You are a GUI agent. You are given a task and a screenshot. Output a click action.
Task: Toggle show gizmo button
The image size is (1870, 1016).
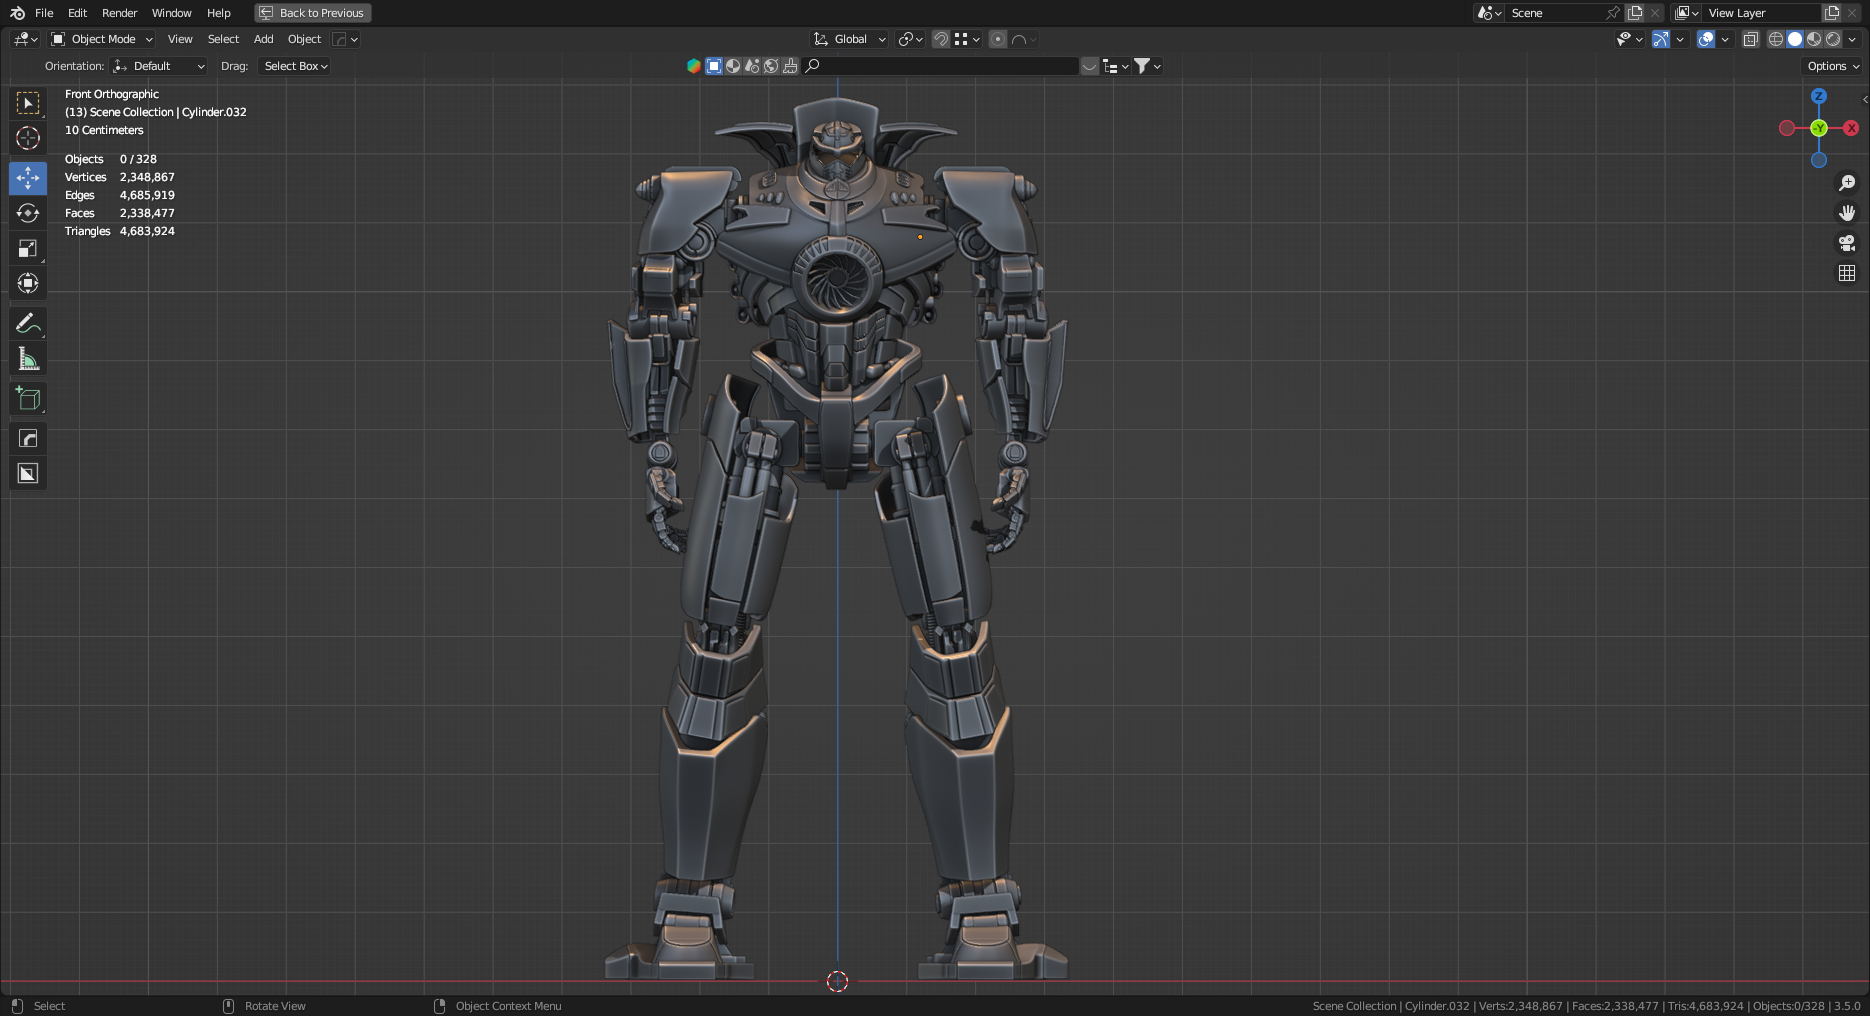coord(1660,39)
